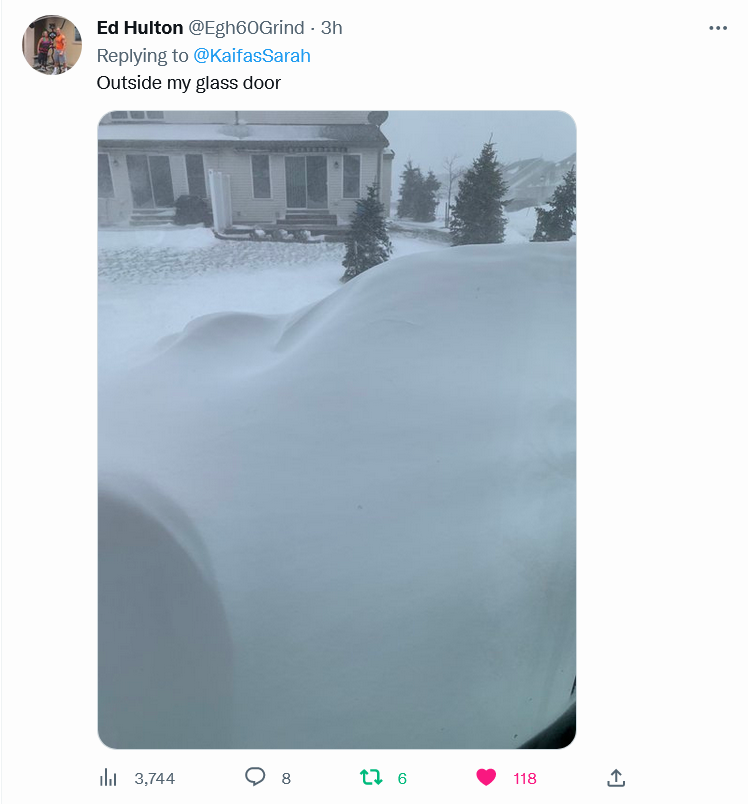
Task: Retweet using the green arrows icon
Action: [371, 777]
